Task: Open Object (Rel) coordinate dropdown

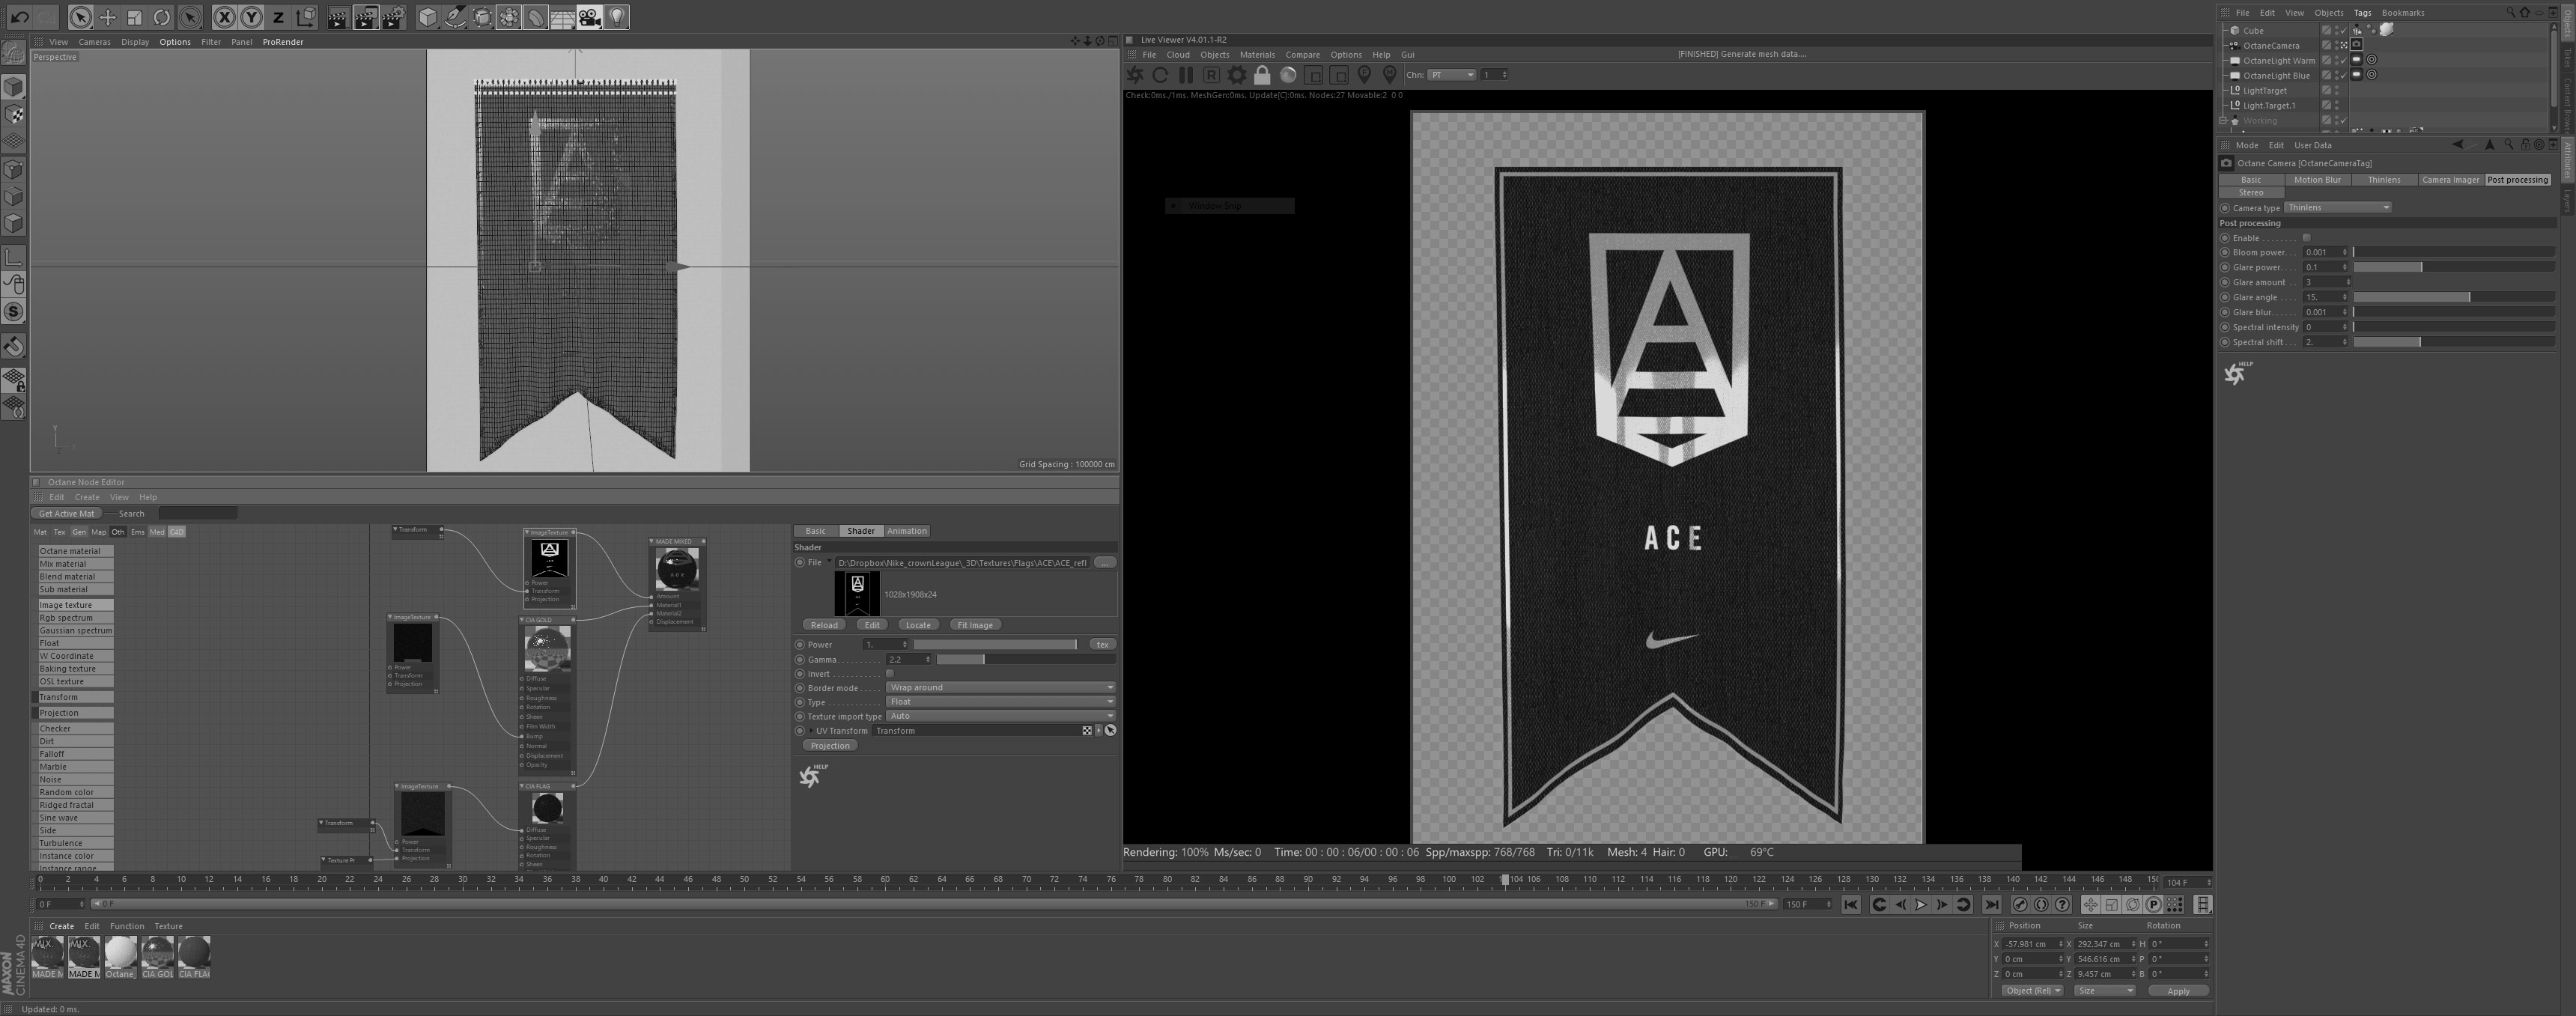Action: coord(2032,991)
